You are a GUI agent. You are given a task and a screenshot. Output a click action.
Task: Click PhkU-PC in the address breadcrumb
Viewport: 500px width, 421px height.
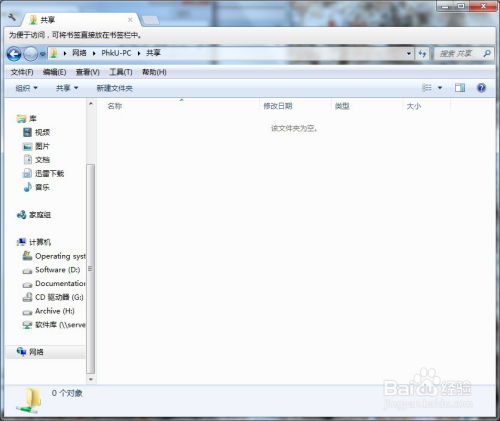tap(116, 53)
